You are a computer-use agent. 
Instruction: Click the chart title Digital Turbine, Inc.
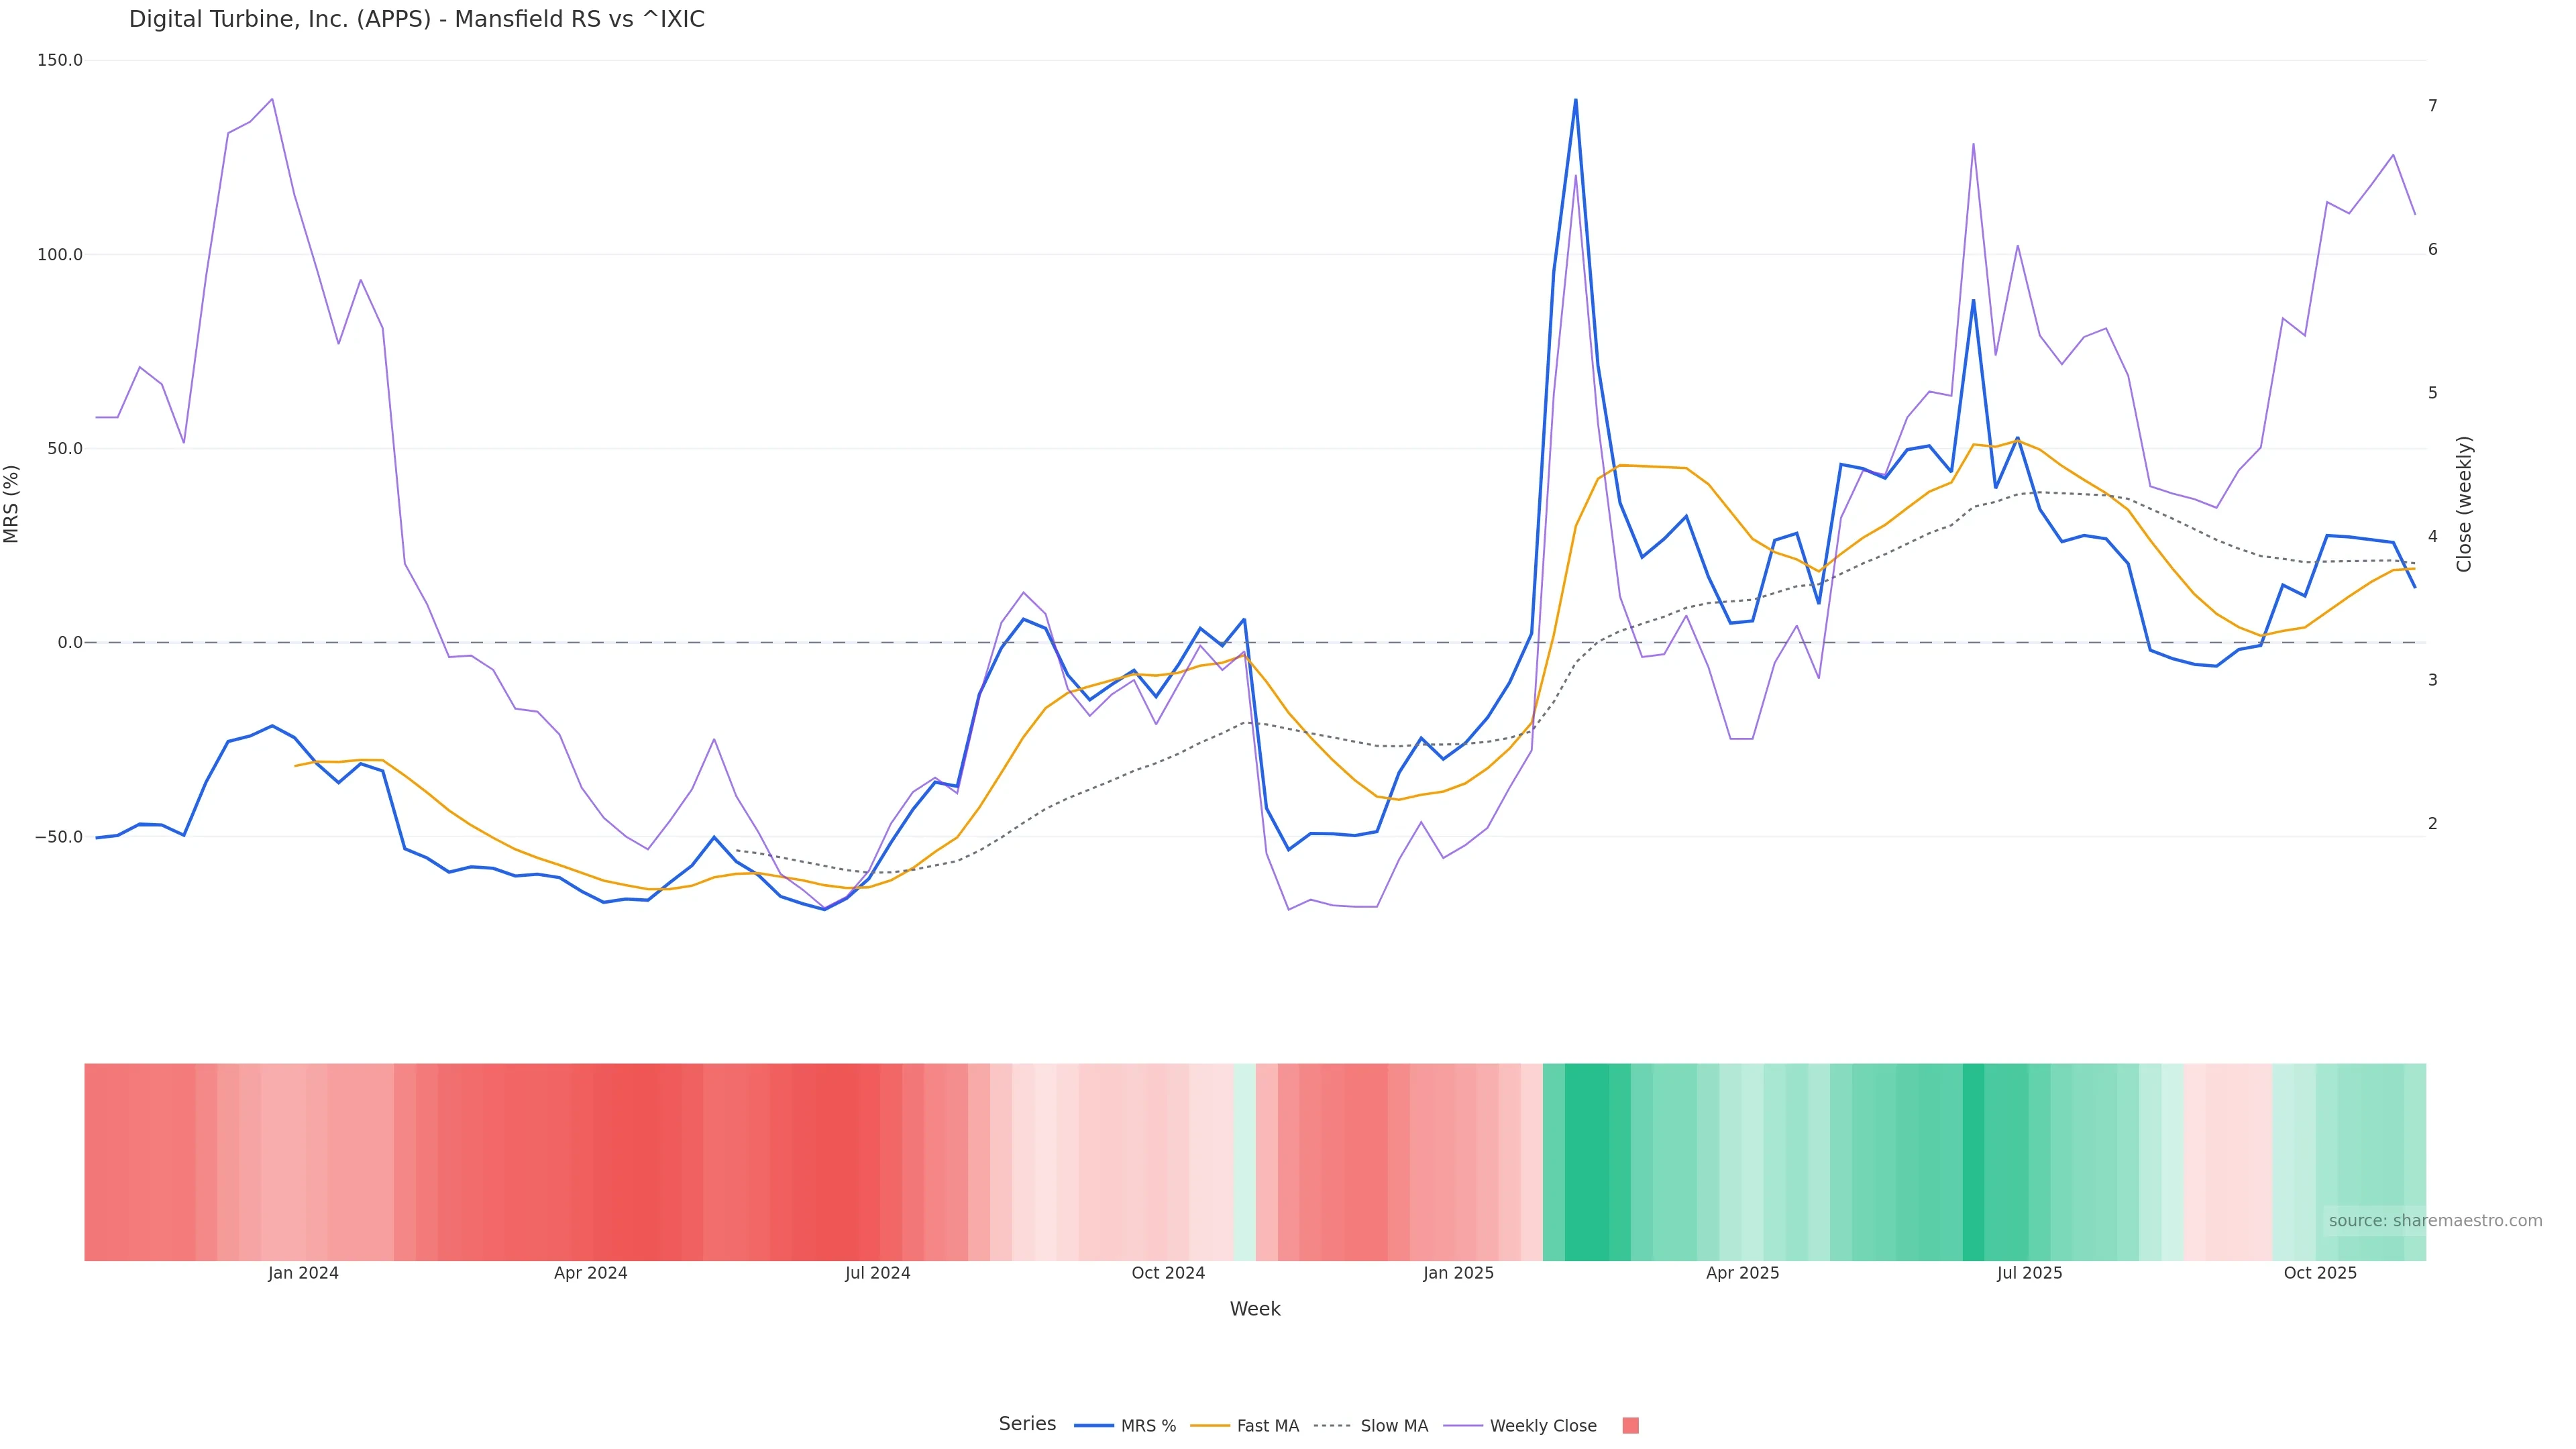(x=416, y=19)
